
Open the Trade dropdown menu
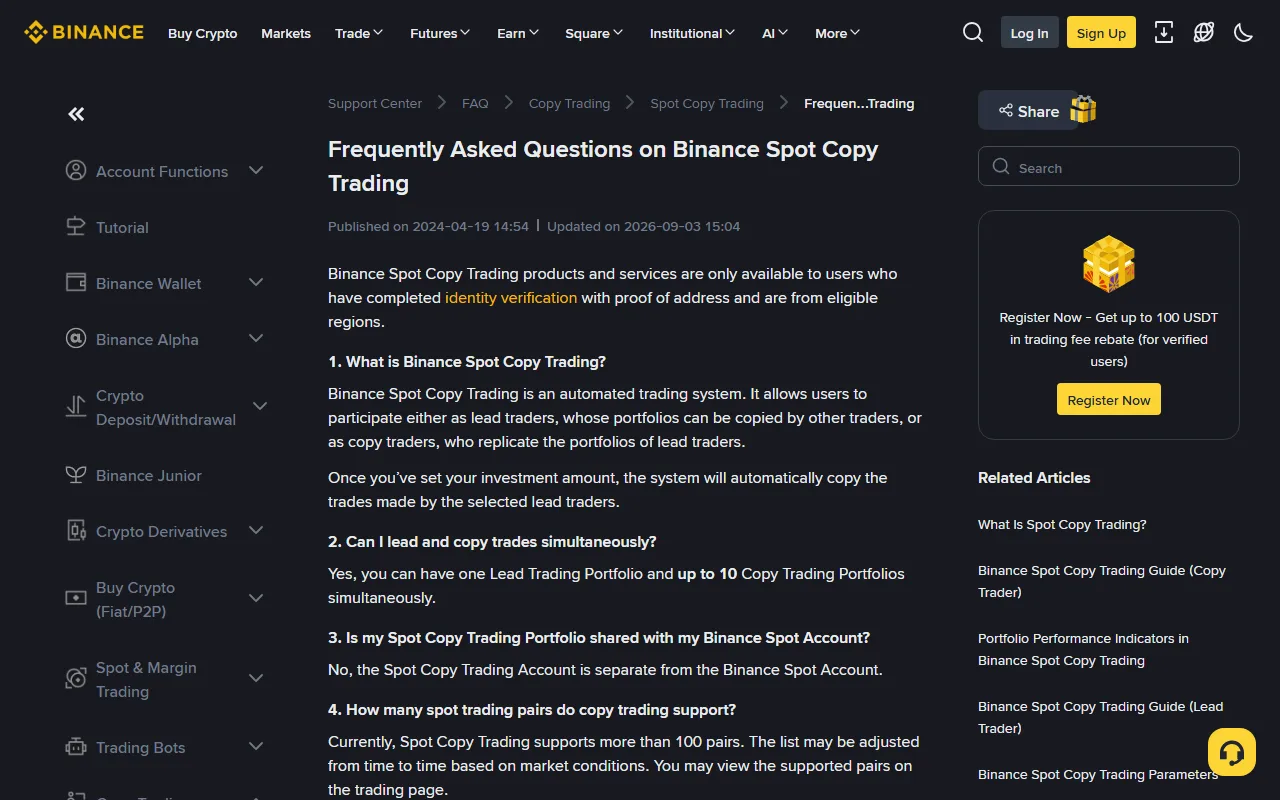coord(359,33)
